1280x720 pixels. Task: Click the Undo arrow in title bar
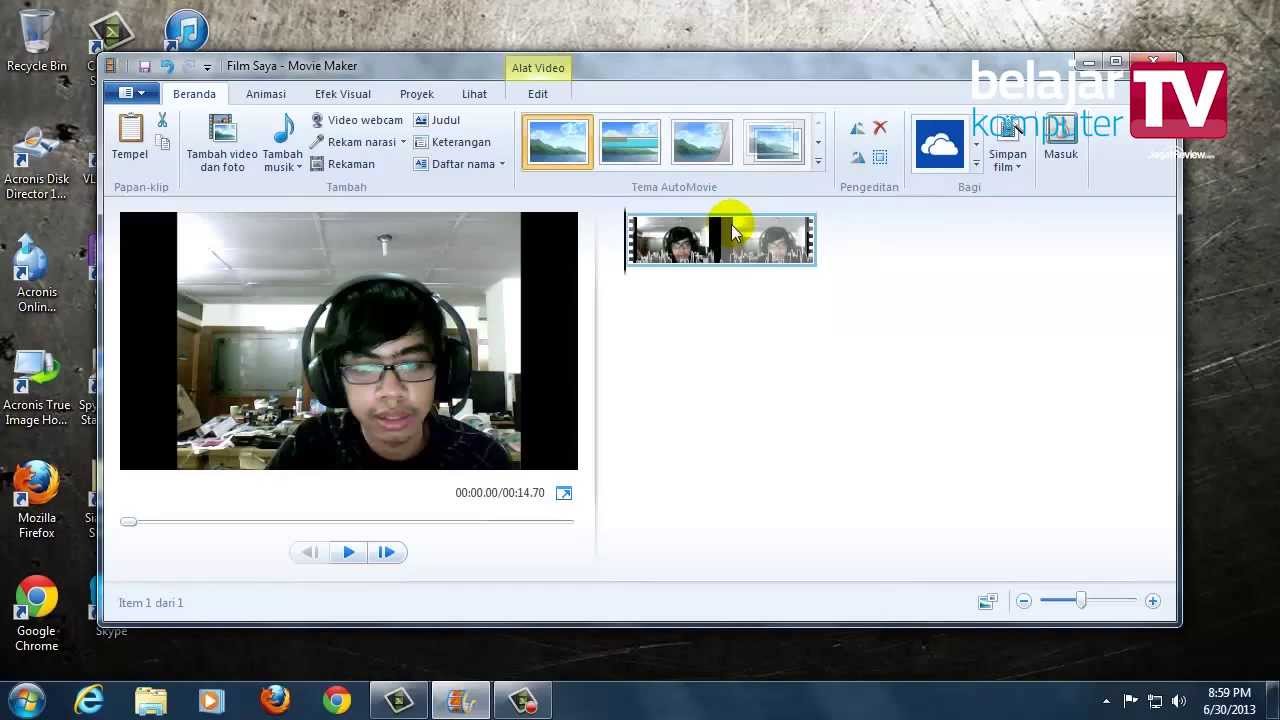coord(166,66)
